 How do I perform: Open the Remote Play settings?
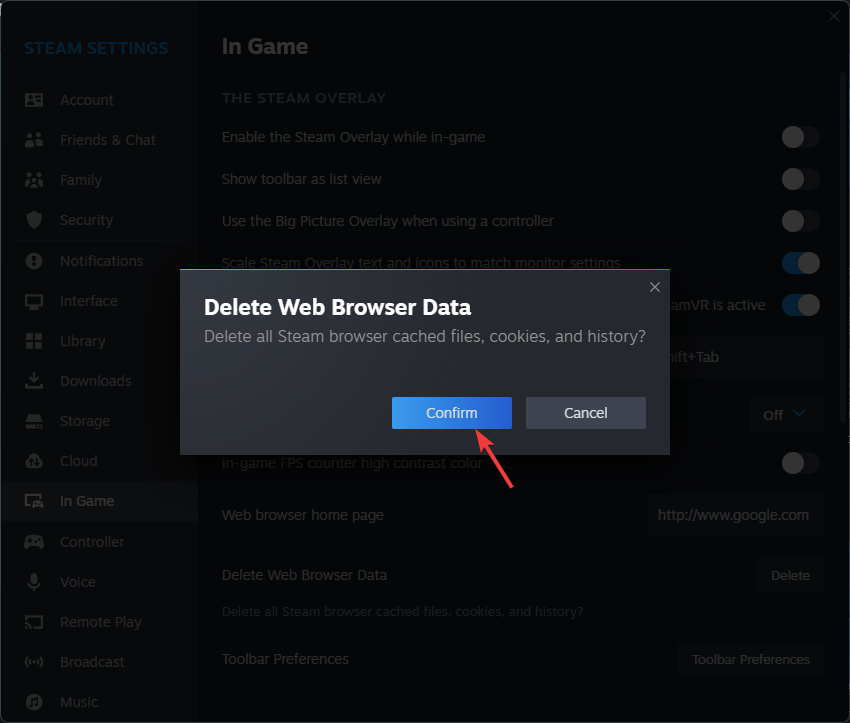100,622
